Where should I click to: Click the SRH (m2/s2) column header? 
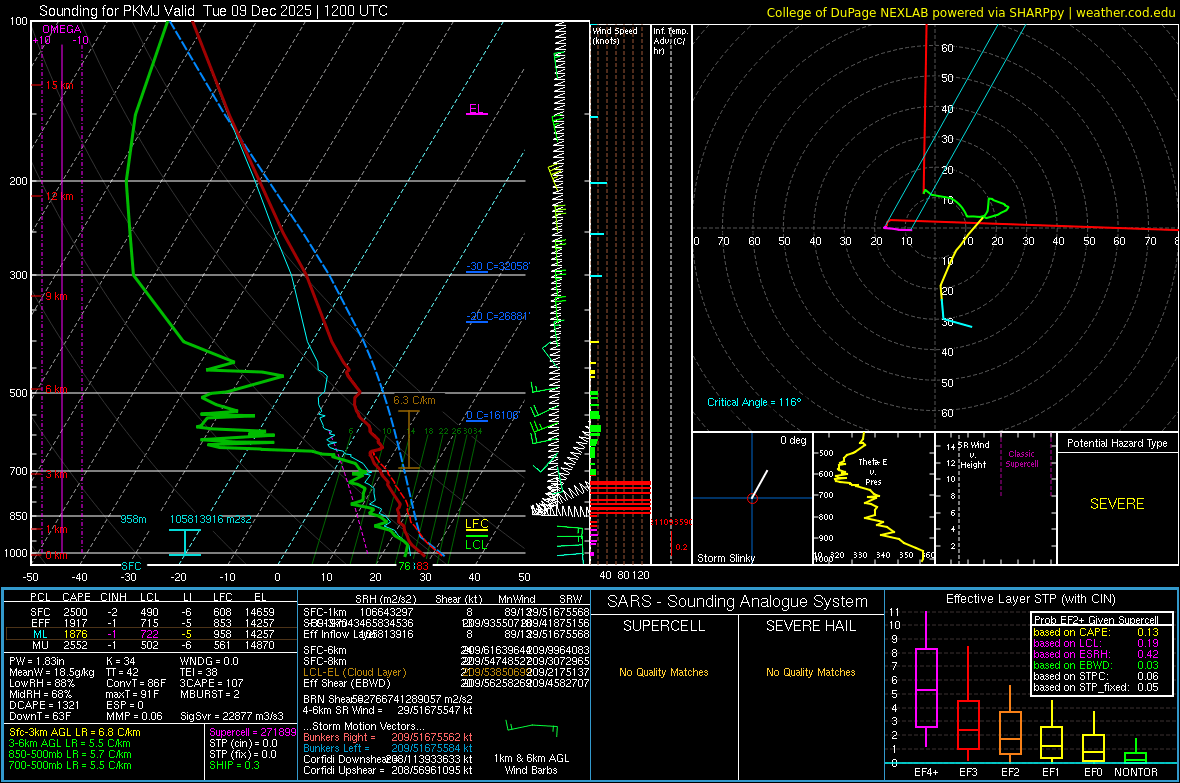pos(385,599)
